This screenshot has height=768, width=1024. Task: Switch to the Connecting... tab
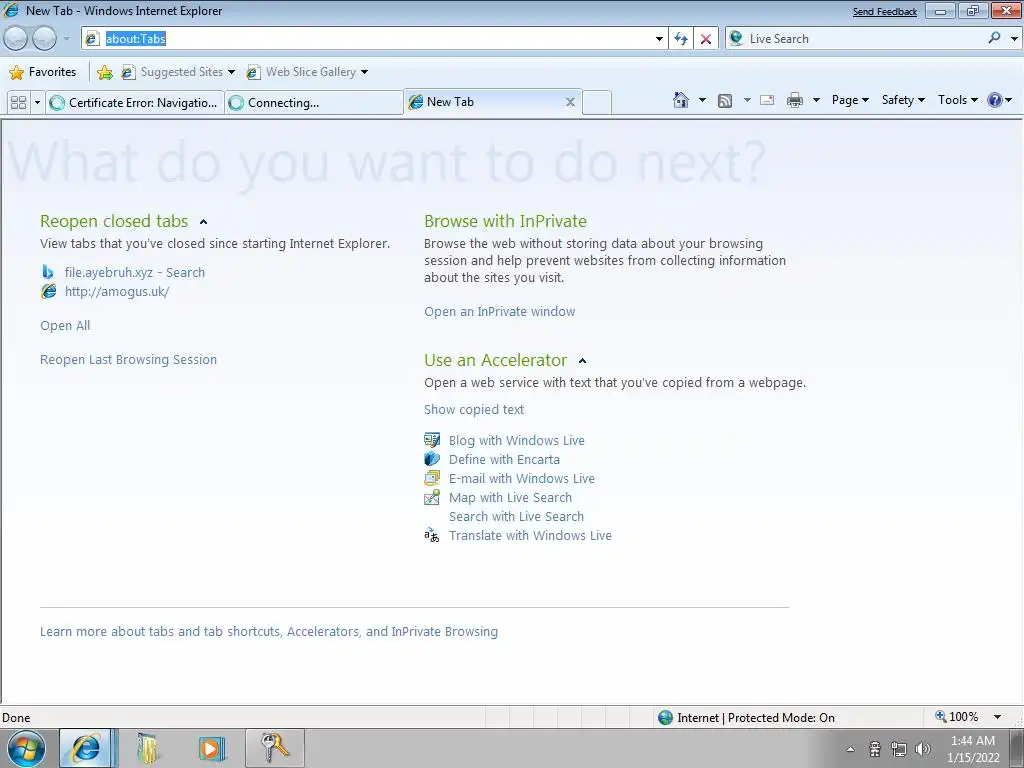pos(315,103)
